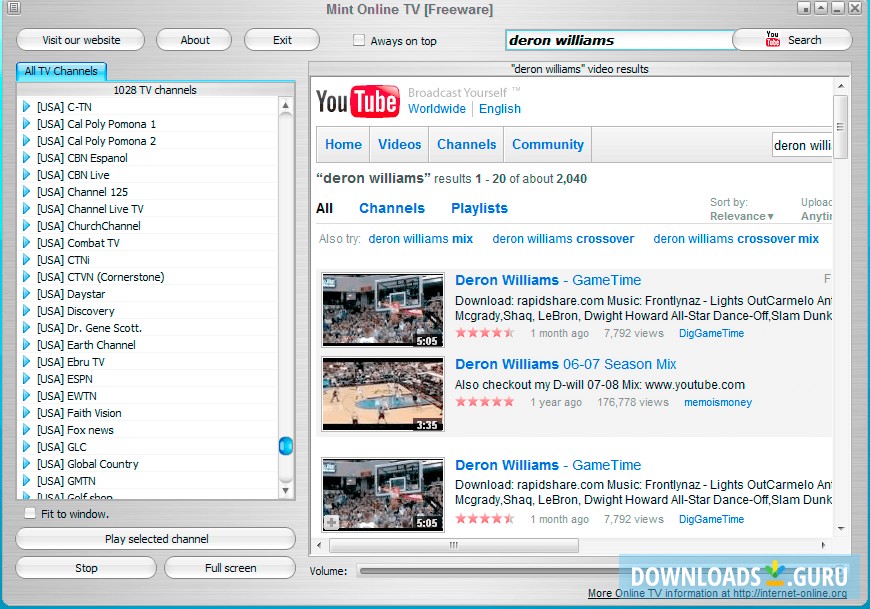870x609 pixels.
Task: Click the Full screen button
Action: pos(229,567)
